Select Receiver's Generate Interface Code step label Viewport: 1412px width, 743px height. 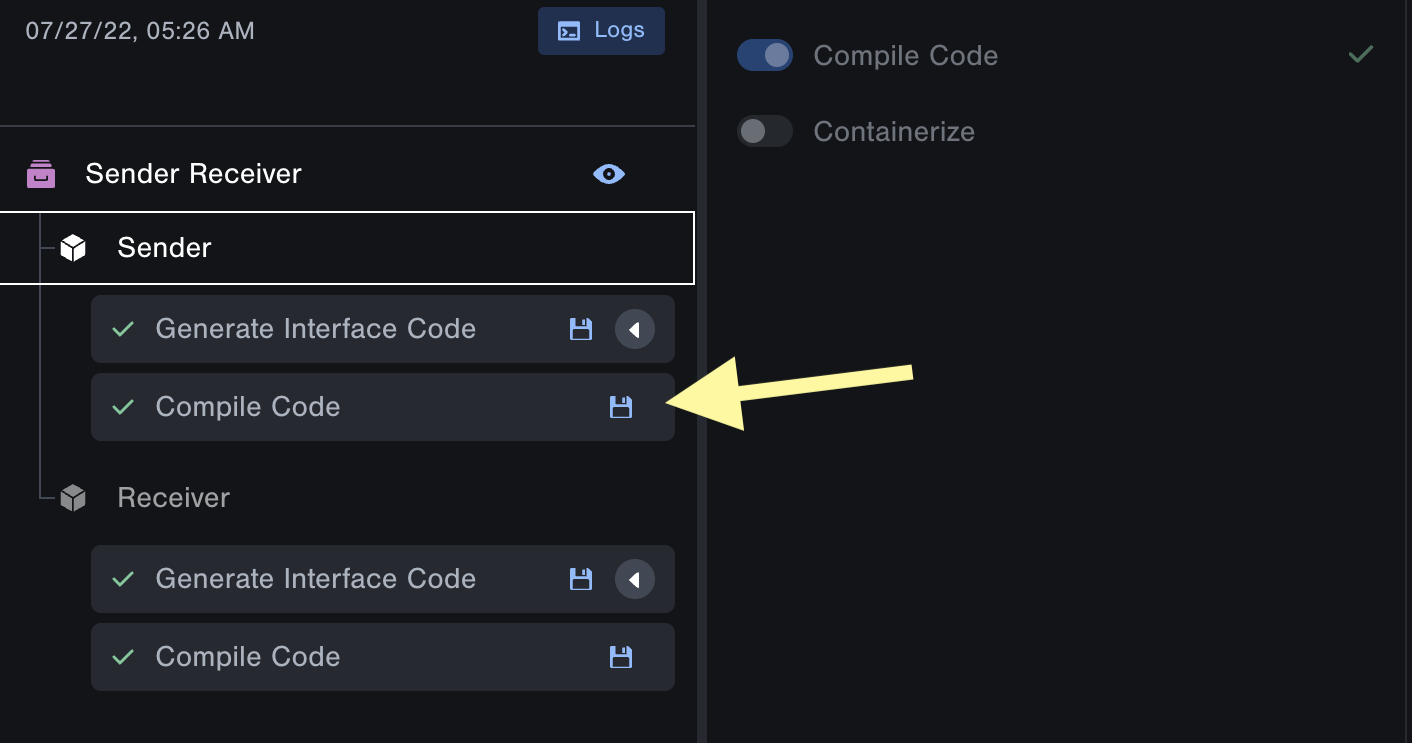(x=315, y=579)
